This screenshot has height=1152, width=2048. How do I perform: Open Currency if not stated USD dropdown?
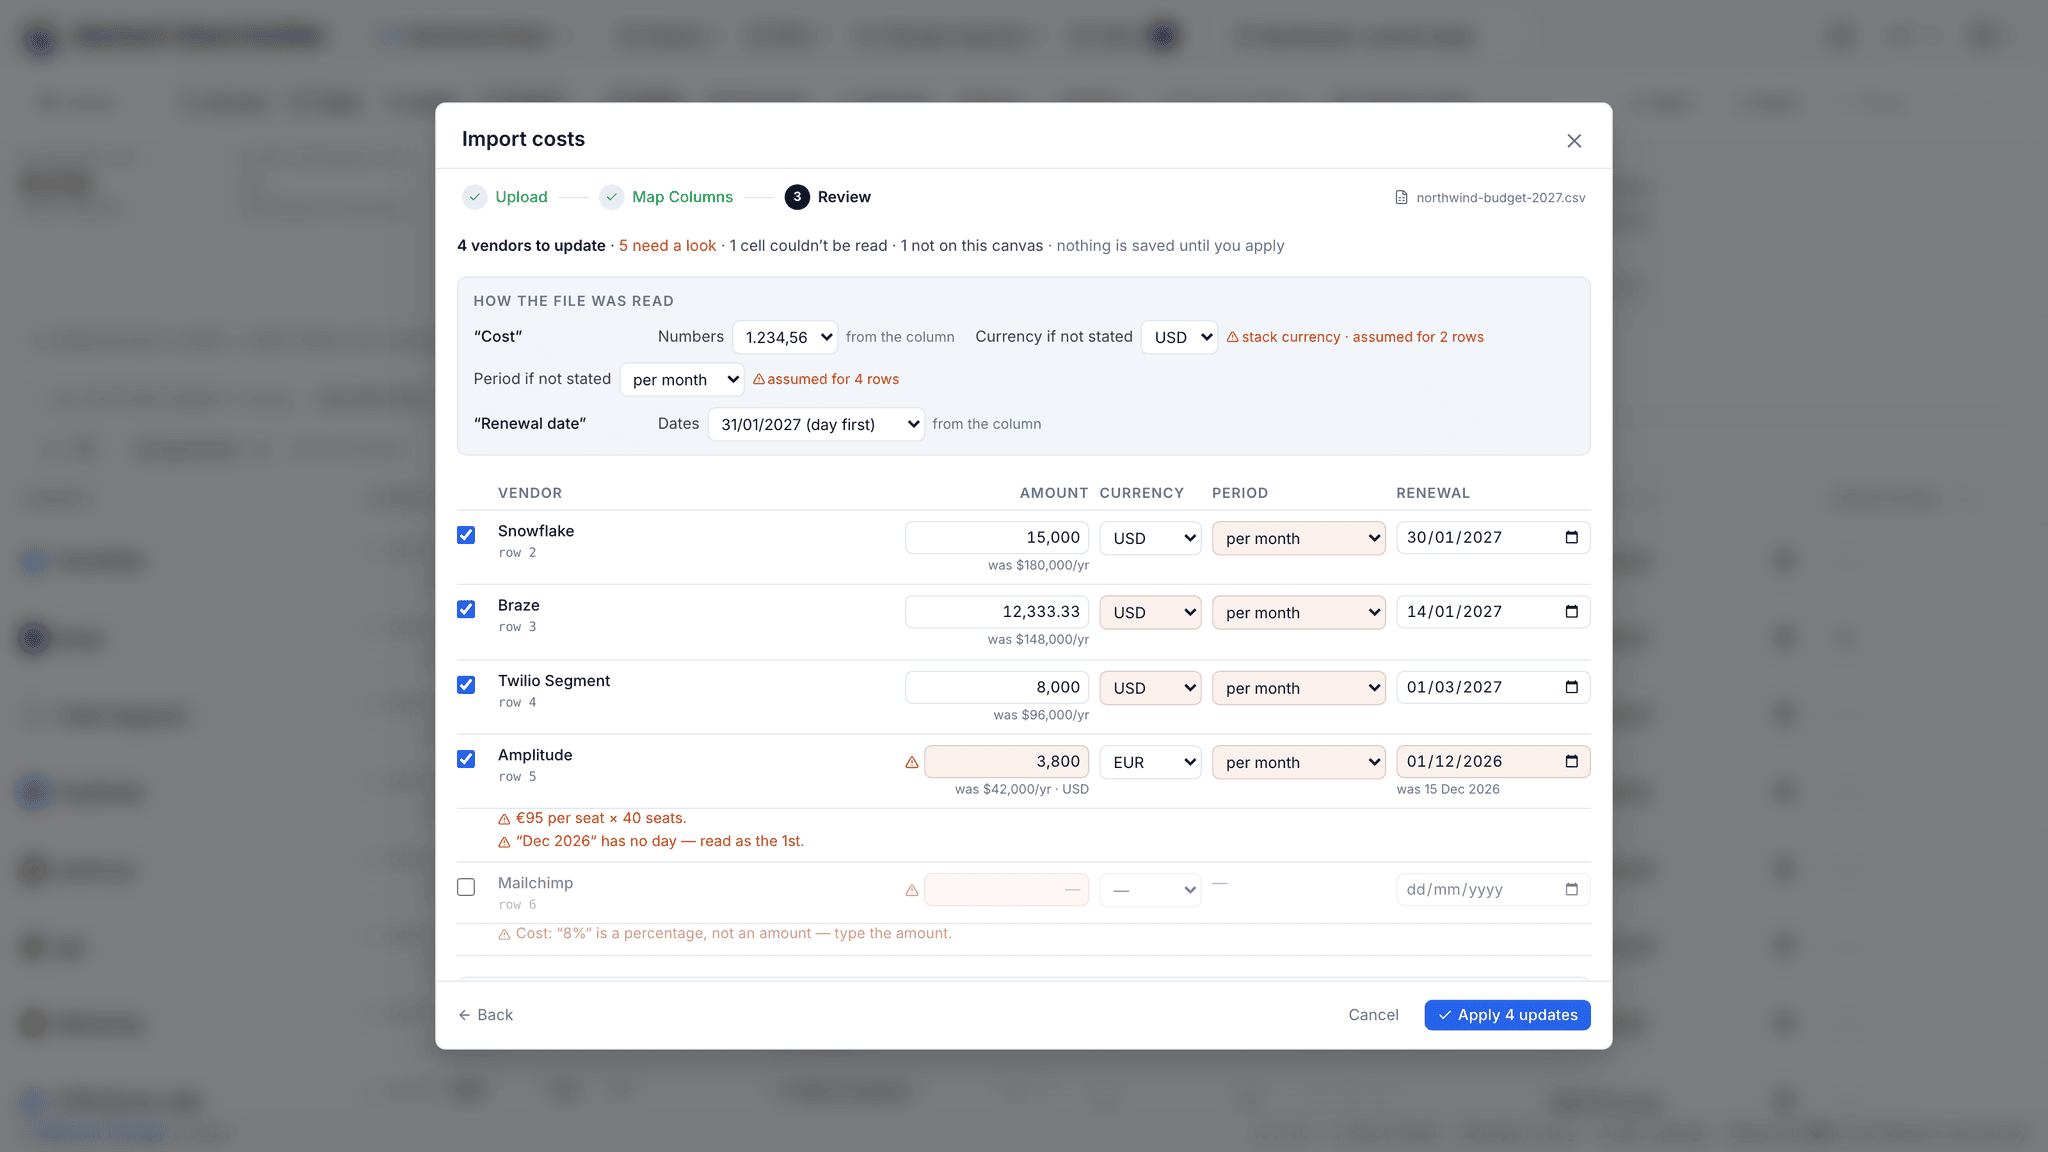tap(1179, 337)
